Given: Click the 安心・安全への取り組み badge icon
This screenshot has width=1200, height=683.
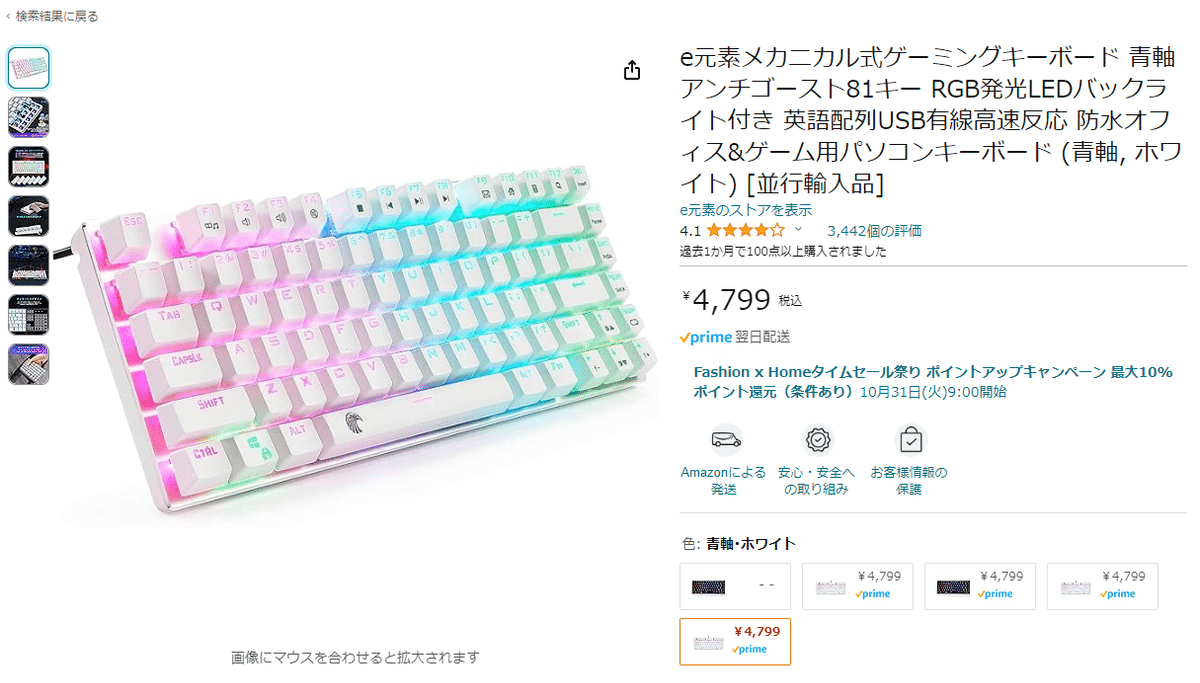Looking at the screenshot, I should point(819,440).
